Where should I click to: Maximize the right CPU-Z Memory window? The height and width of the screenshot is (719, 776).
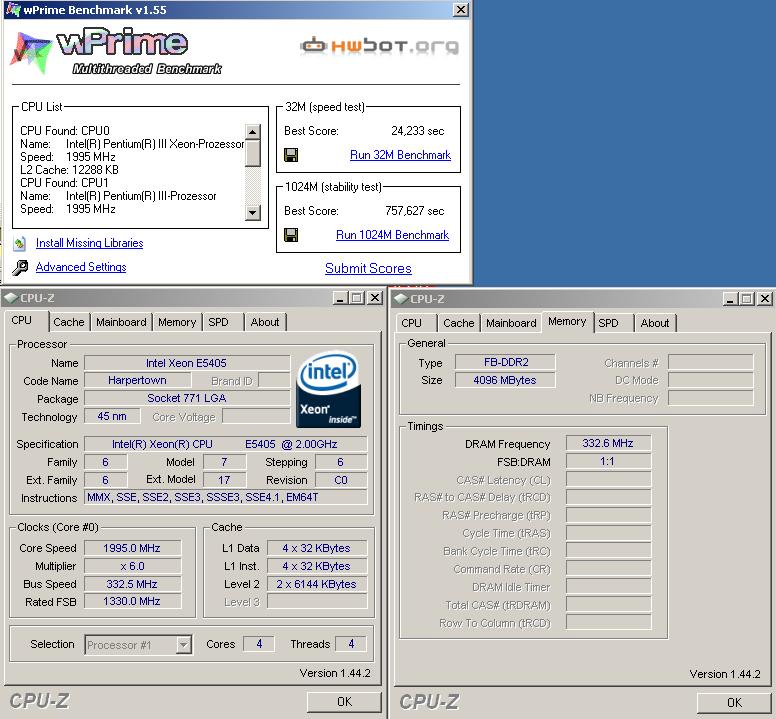point(747,299)
